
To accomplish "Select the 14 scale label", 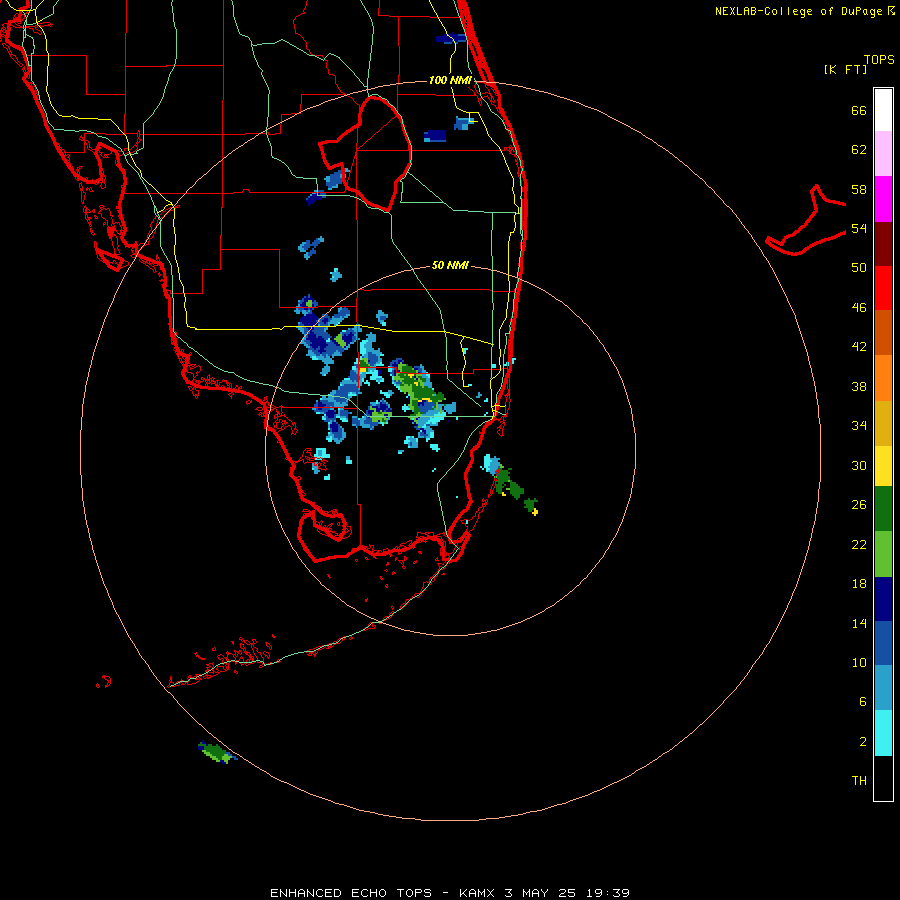I will tap(859, 623).
